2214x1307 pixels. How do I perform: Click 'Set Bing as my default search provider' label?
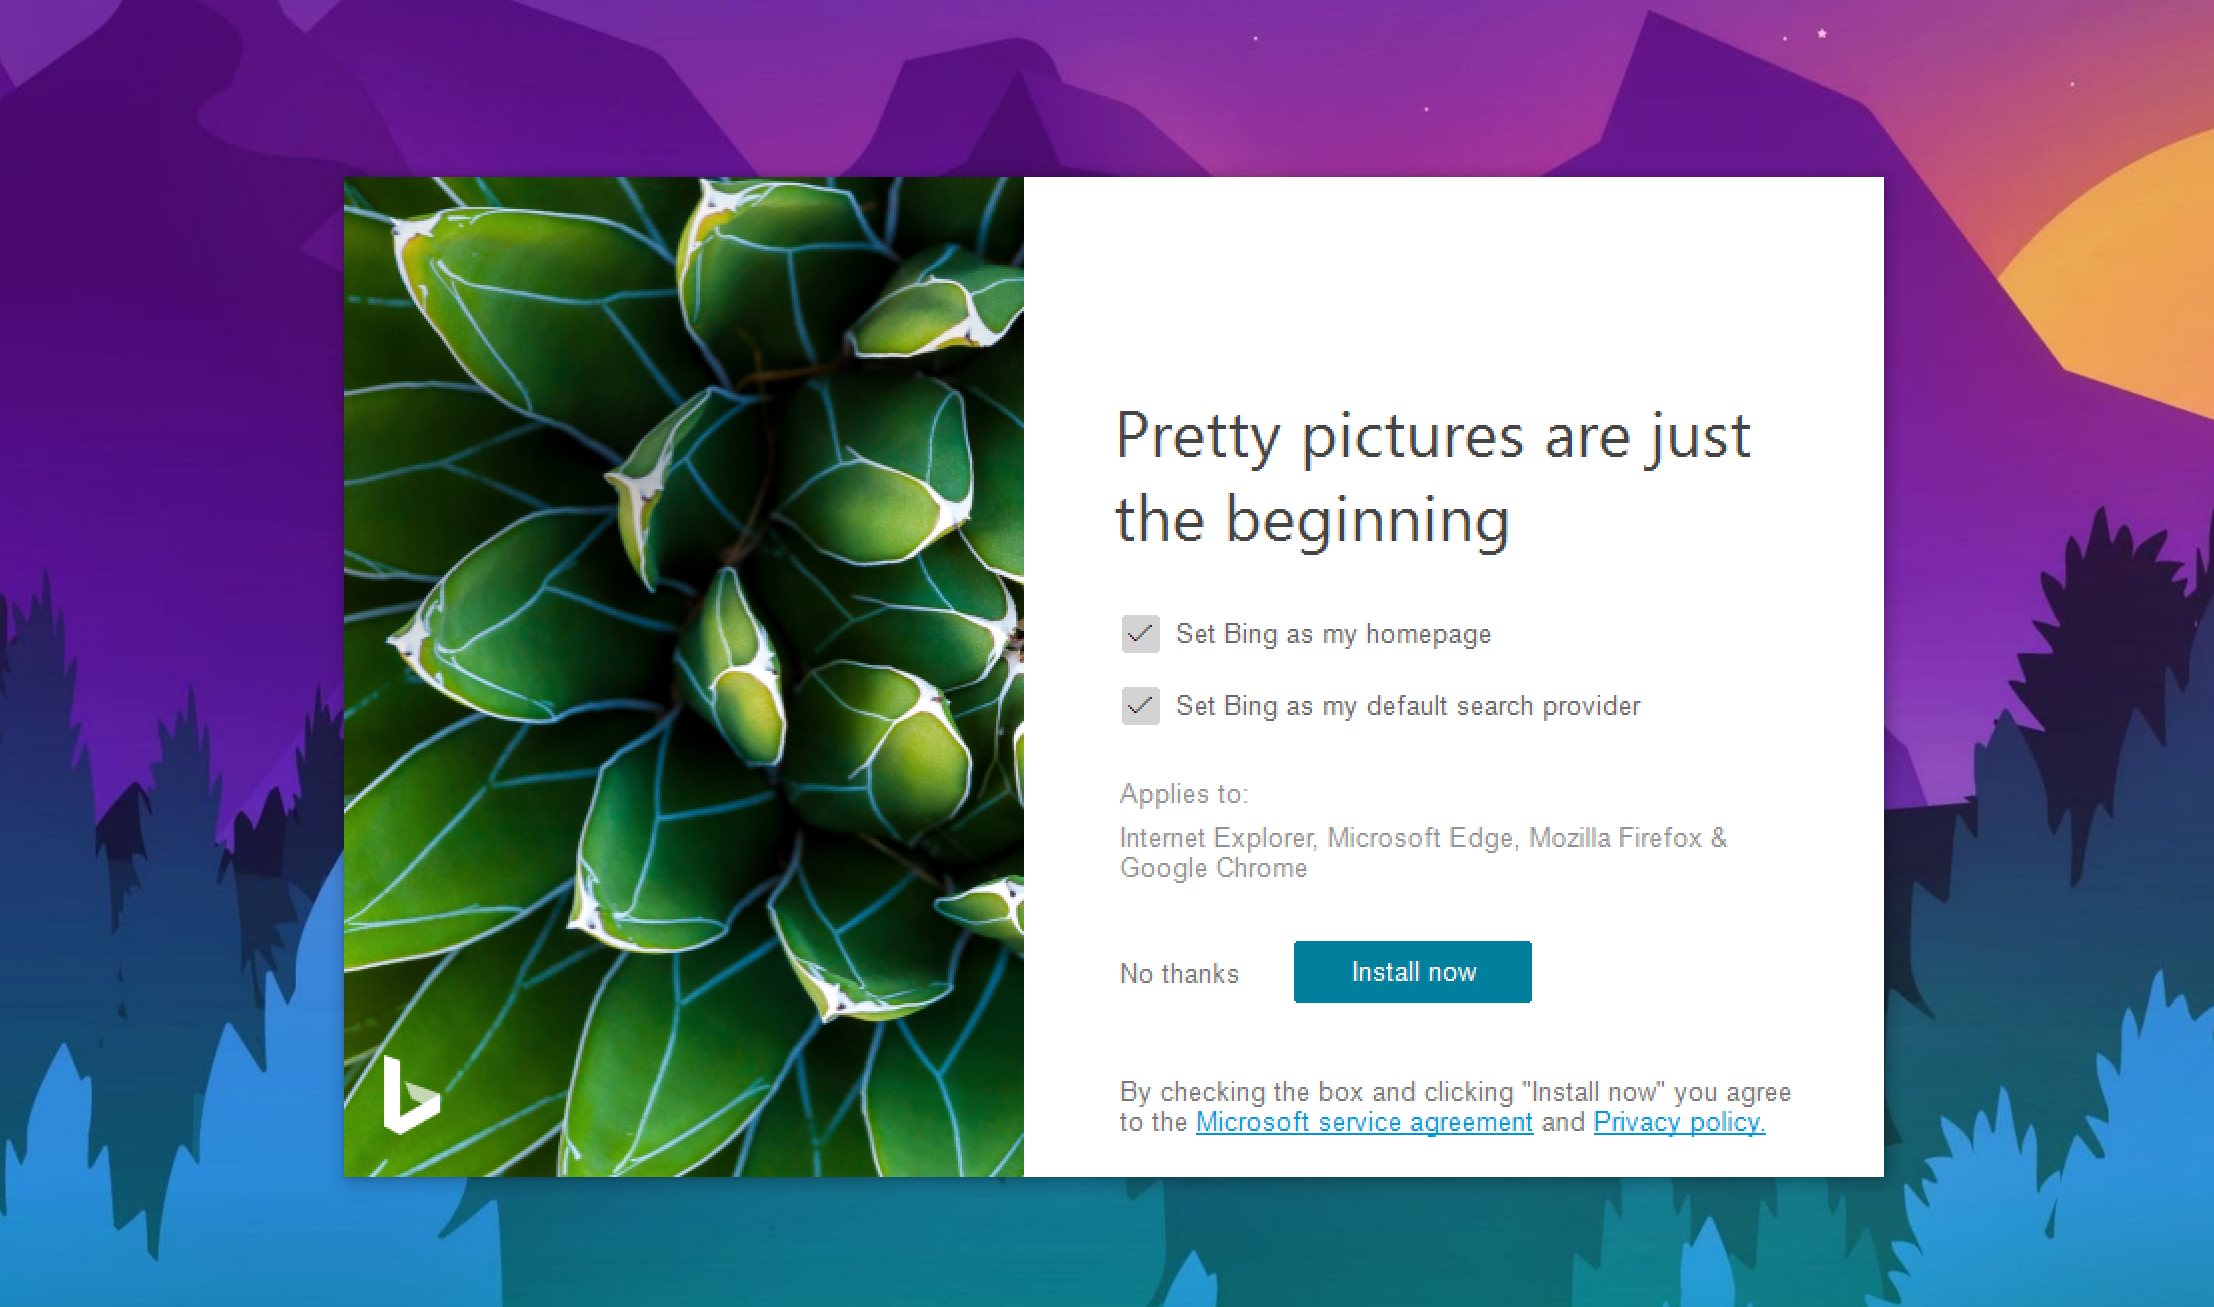point(1408,706)
